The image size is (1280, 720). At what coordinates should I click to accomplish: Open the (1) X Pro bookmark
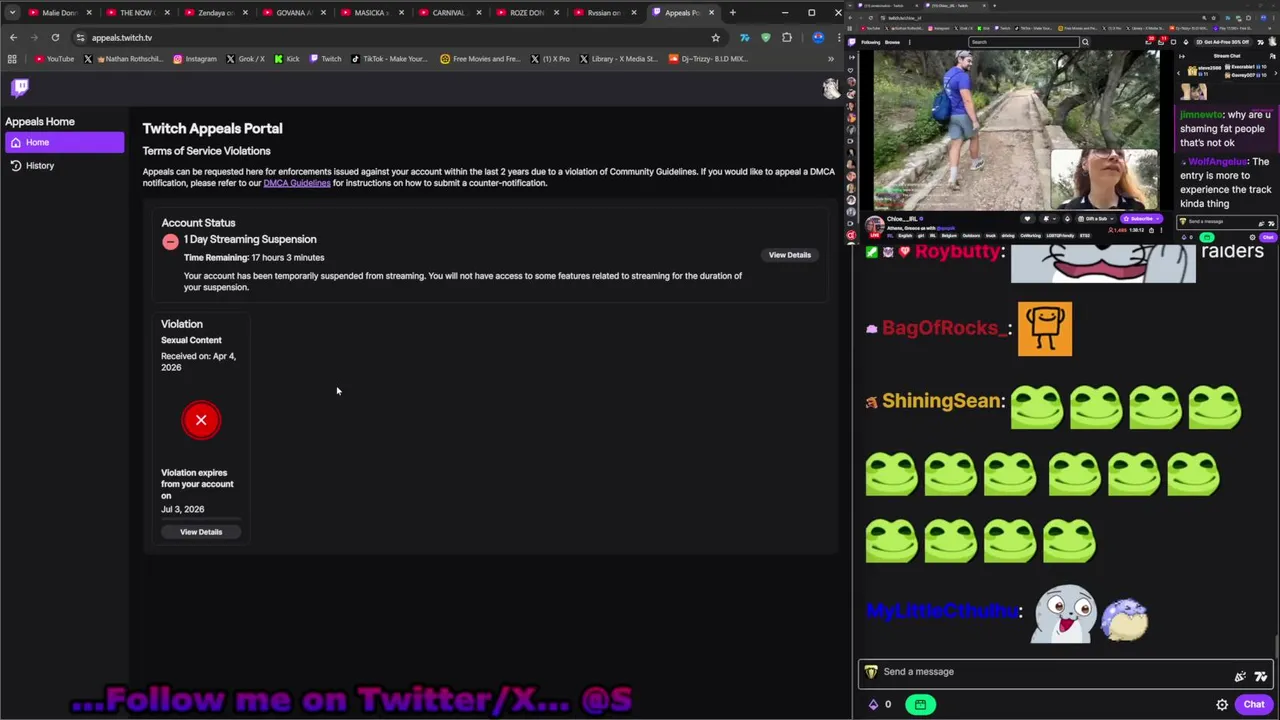(x=550, y=59)
